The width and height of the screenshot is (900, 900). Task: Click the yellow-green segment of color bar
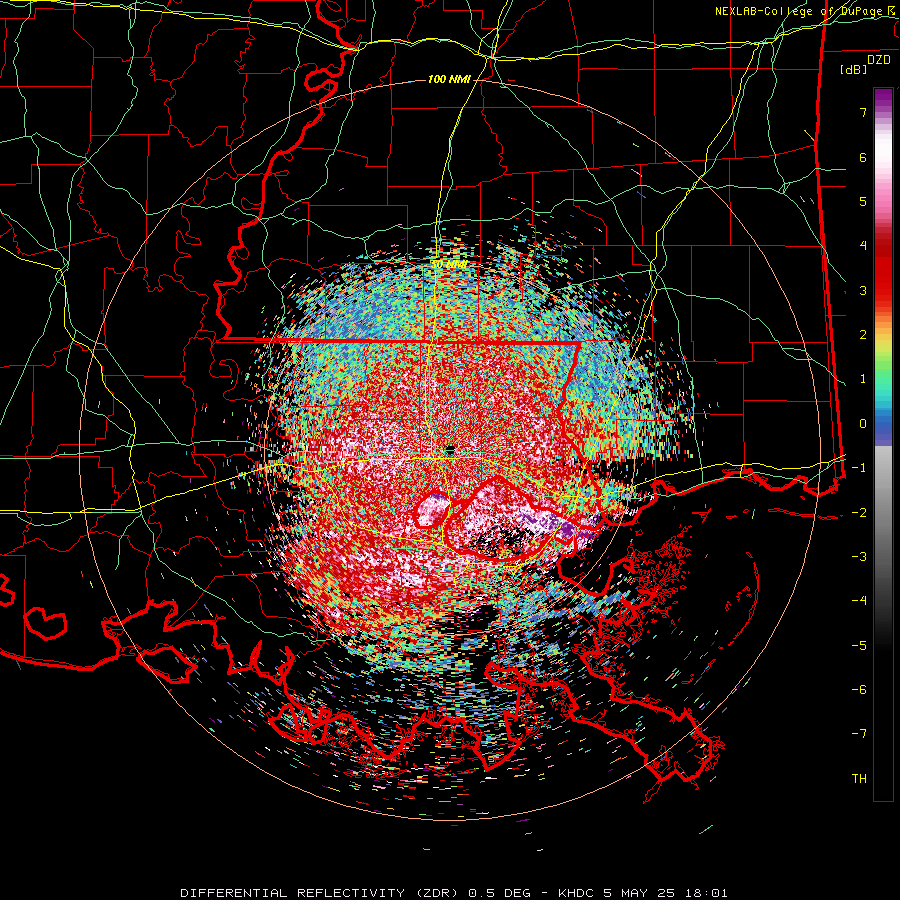coord(883,350)
